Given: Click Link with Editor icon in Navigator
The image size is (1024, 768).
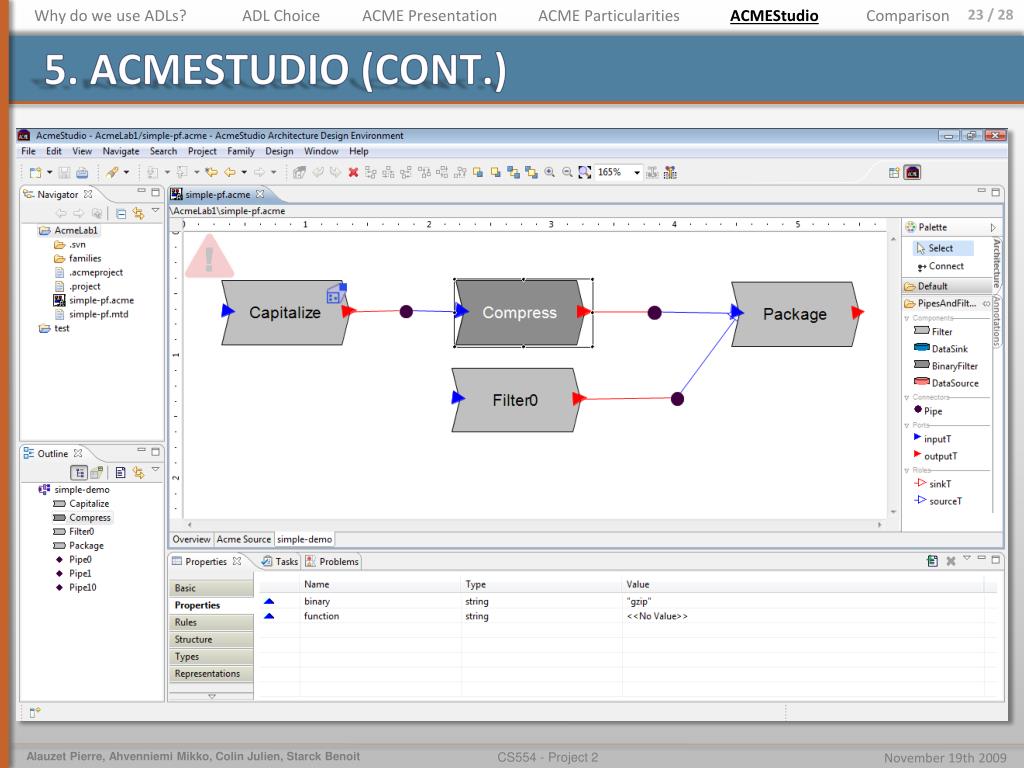Looking at the screenshot, I should click(138, 213).
